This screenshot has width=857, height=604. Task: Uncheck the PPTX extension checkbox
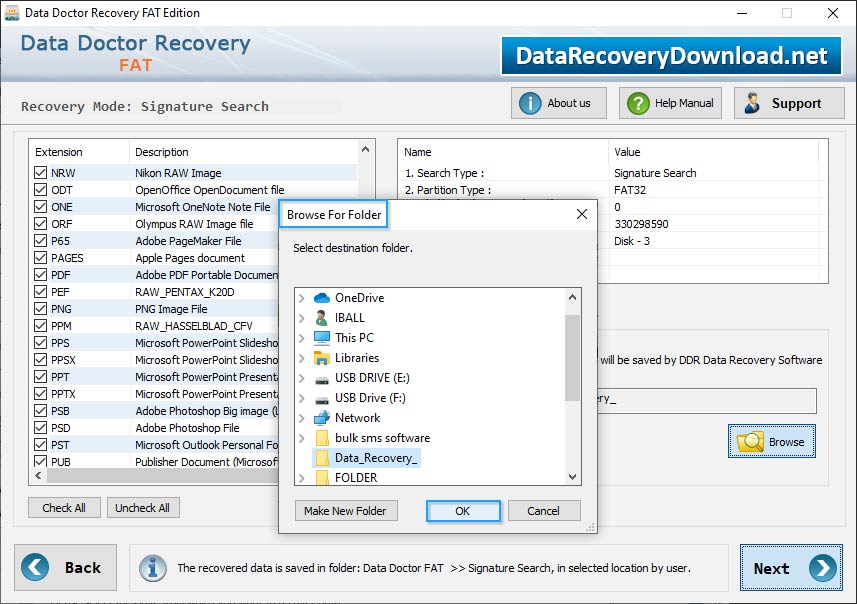click(40, 394)
